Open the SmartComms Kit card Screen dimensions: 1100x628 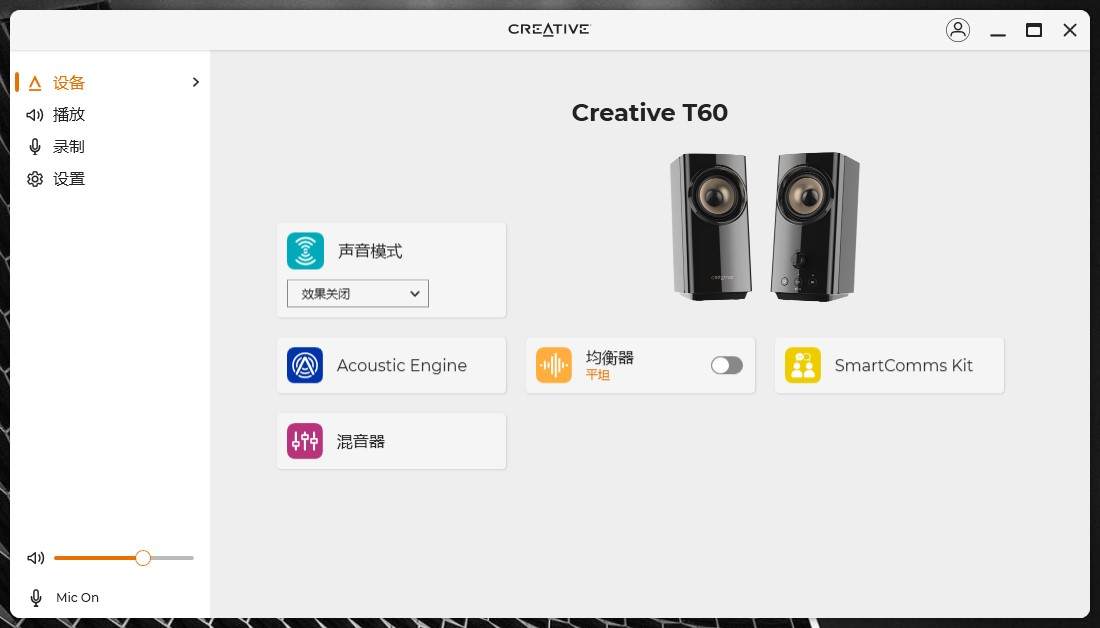[x=890, y=365]
